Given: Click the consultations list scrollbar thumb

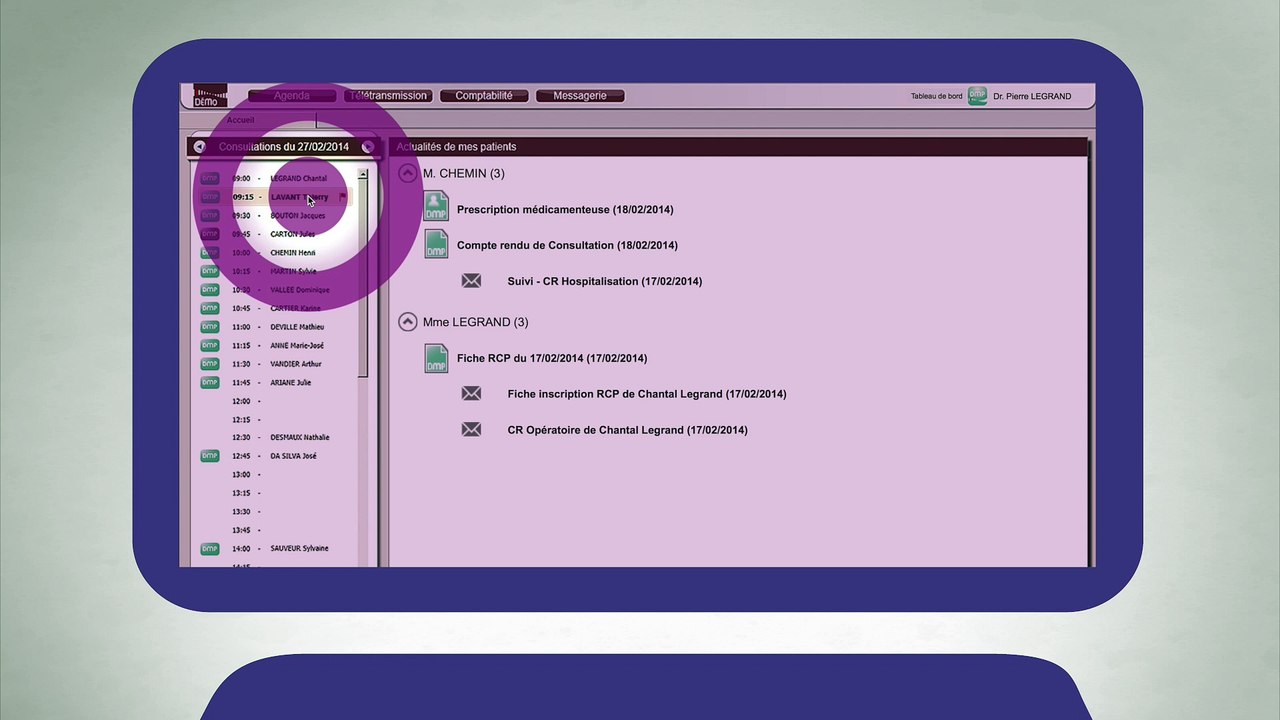Looking at the screenshot, I should coord(363,279).
